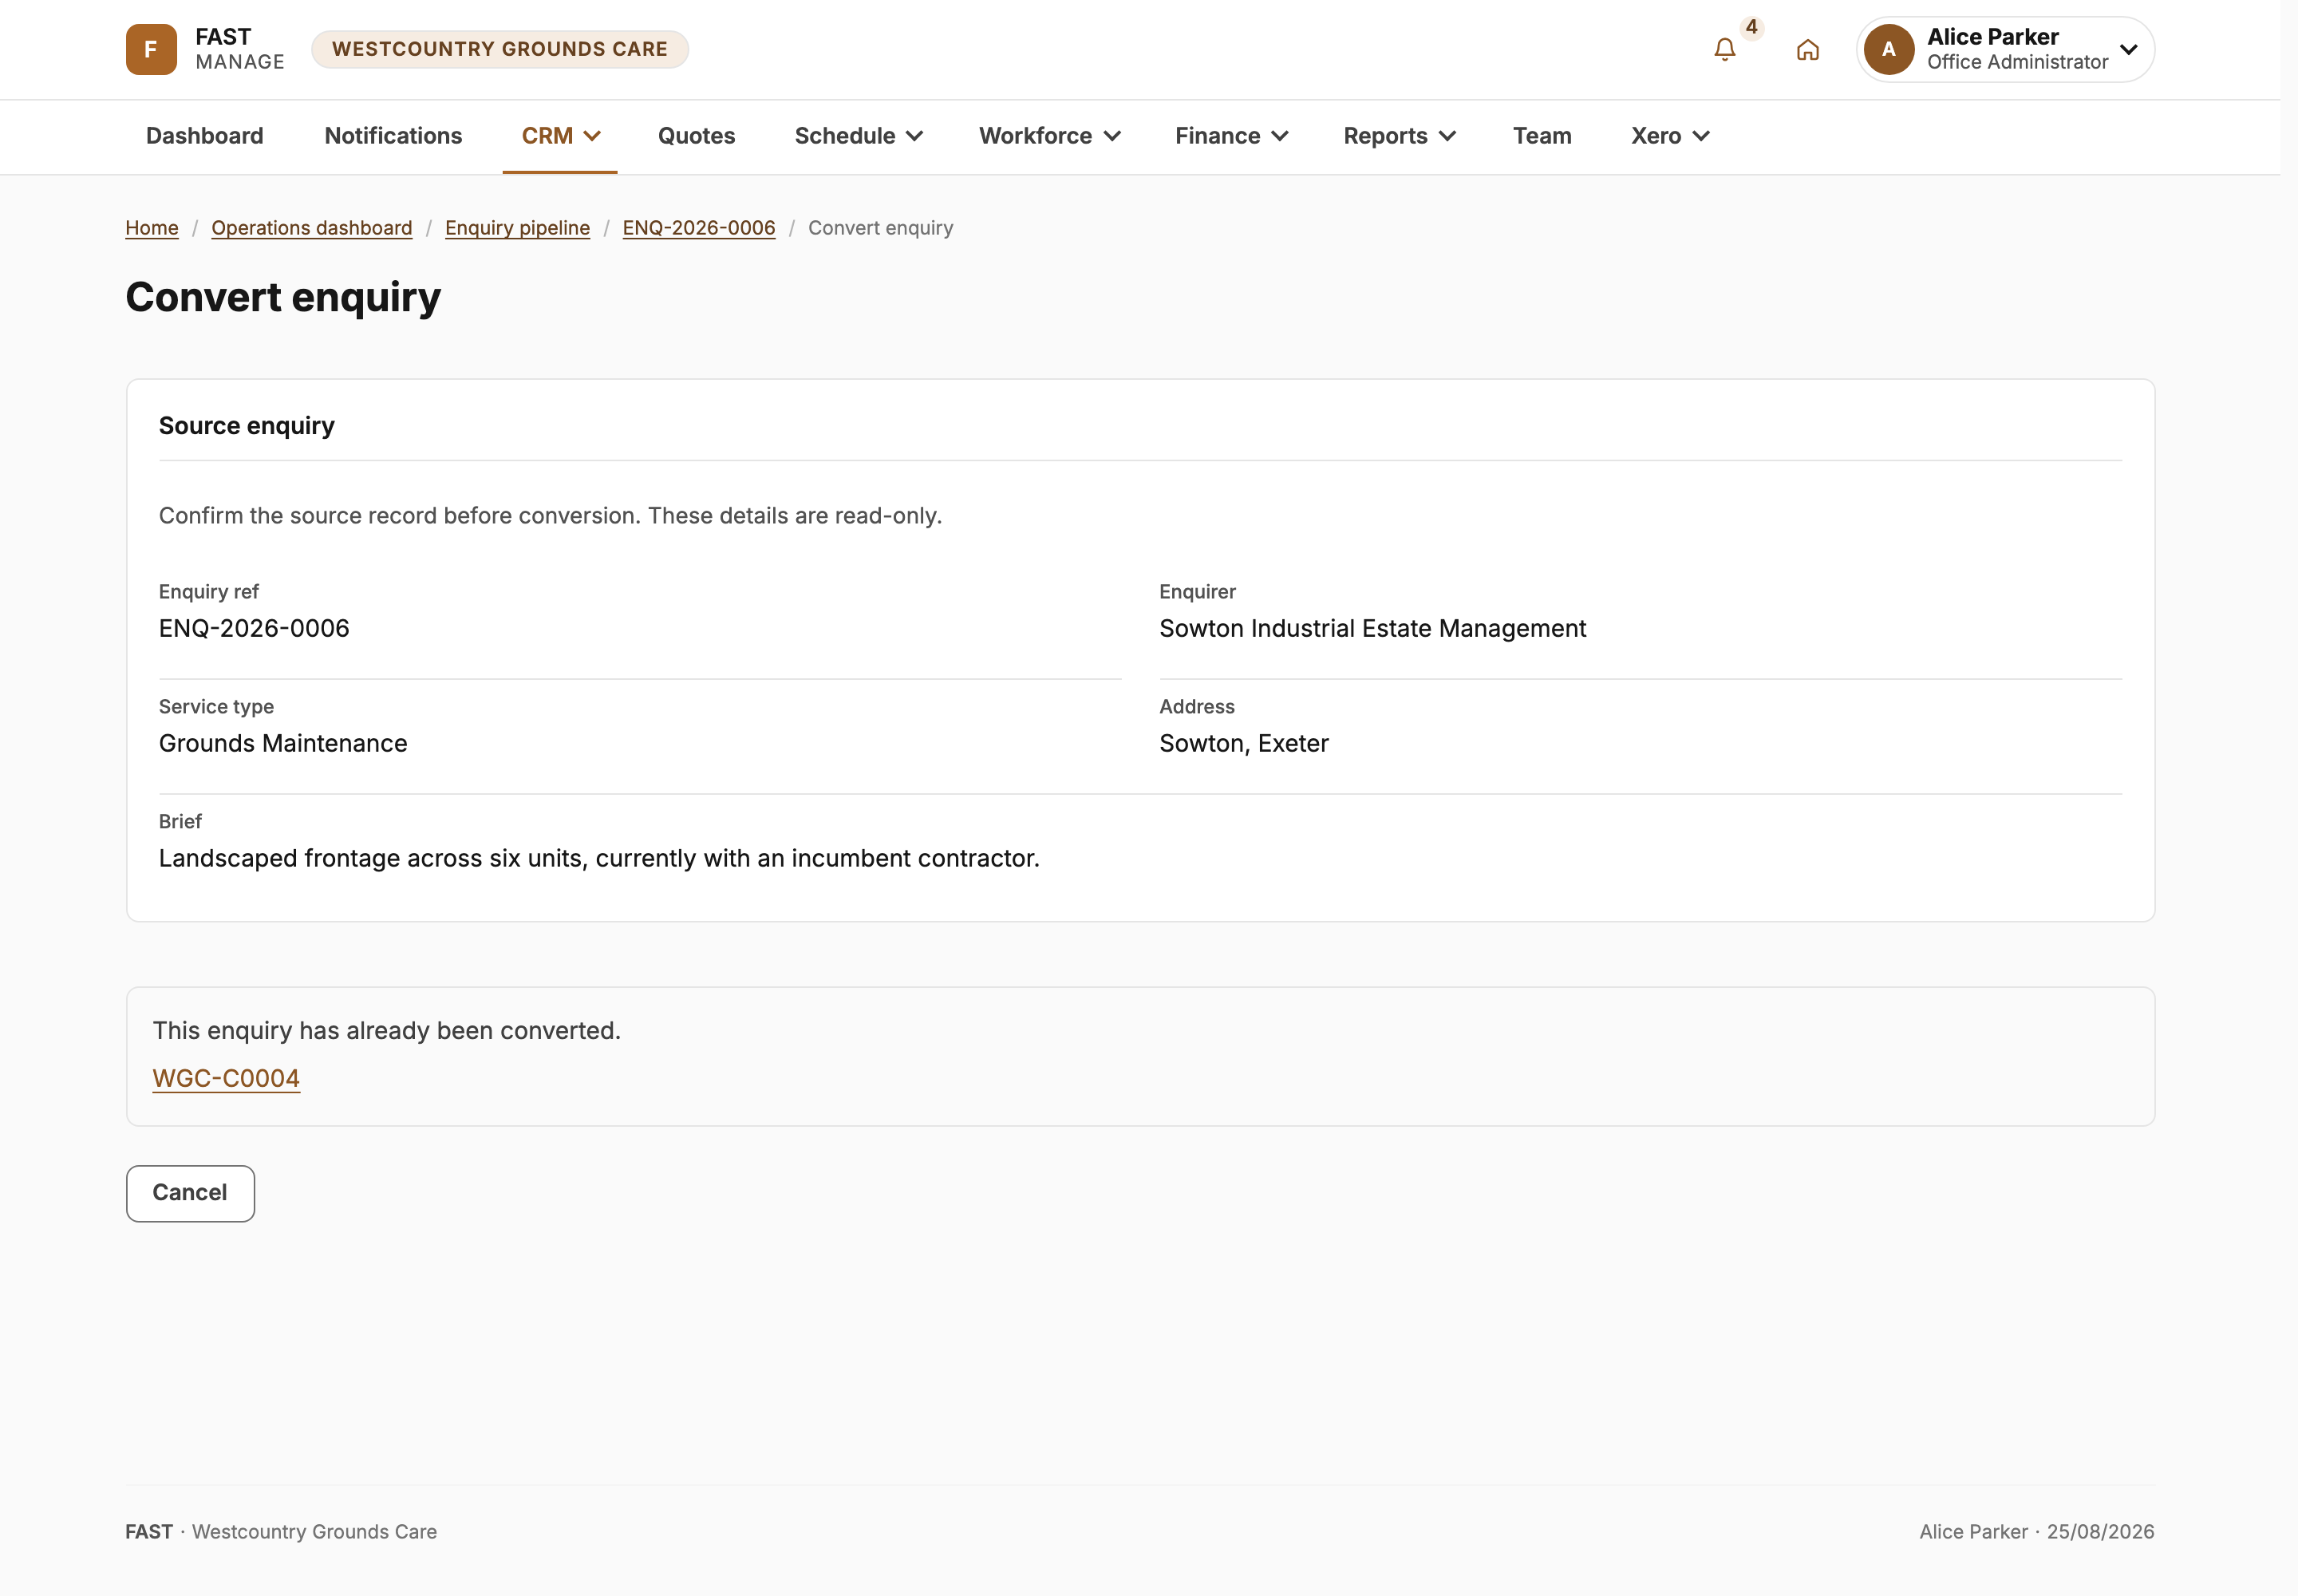
Task: Expand the CRM menu
Action: (x=560, y=136)
